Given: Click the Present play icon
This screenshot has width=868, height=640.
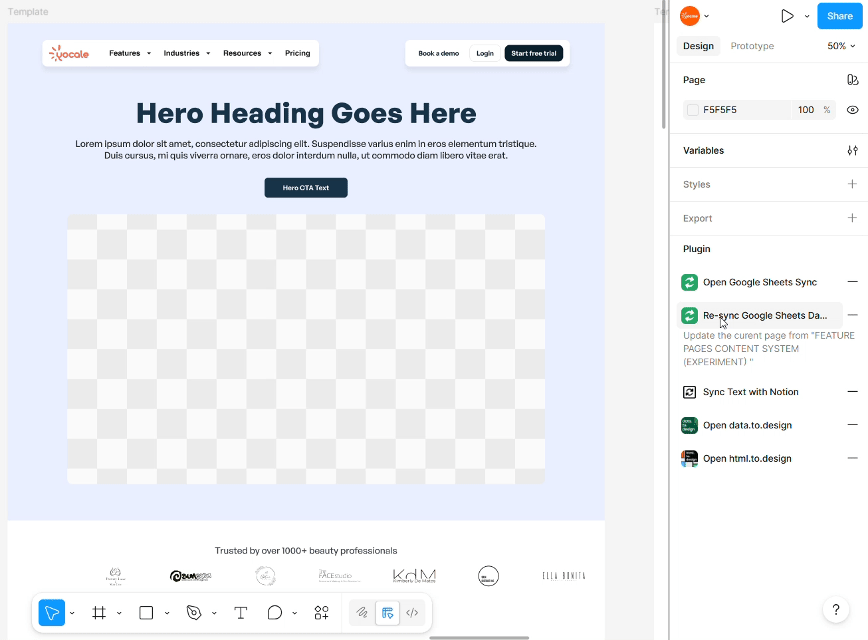Looking at the screenshot, I should tap(787, 16).
